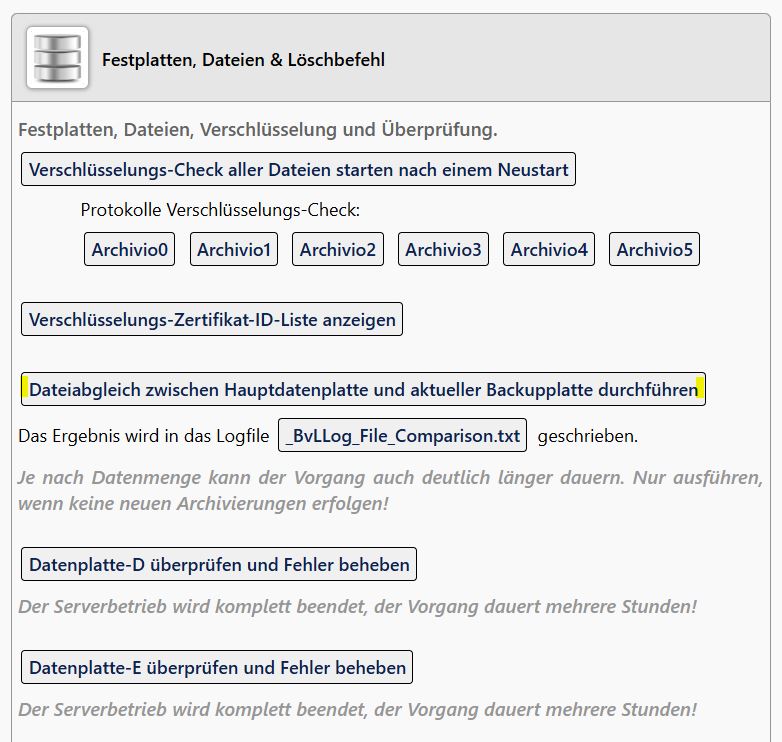The image size is (782, 742).
Task: Show the Archivio5 protocol
Action: click(654, 250)
